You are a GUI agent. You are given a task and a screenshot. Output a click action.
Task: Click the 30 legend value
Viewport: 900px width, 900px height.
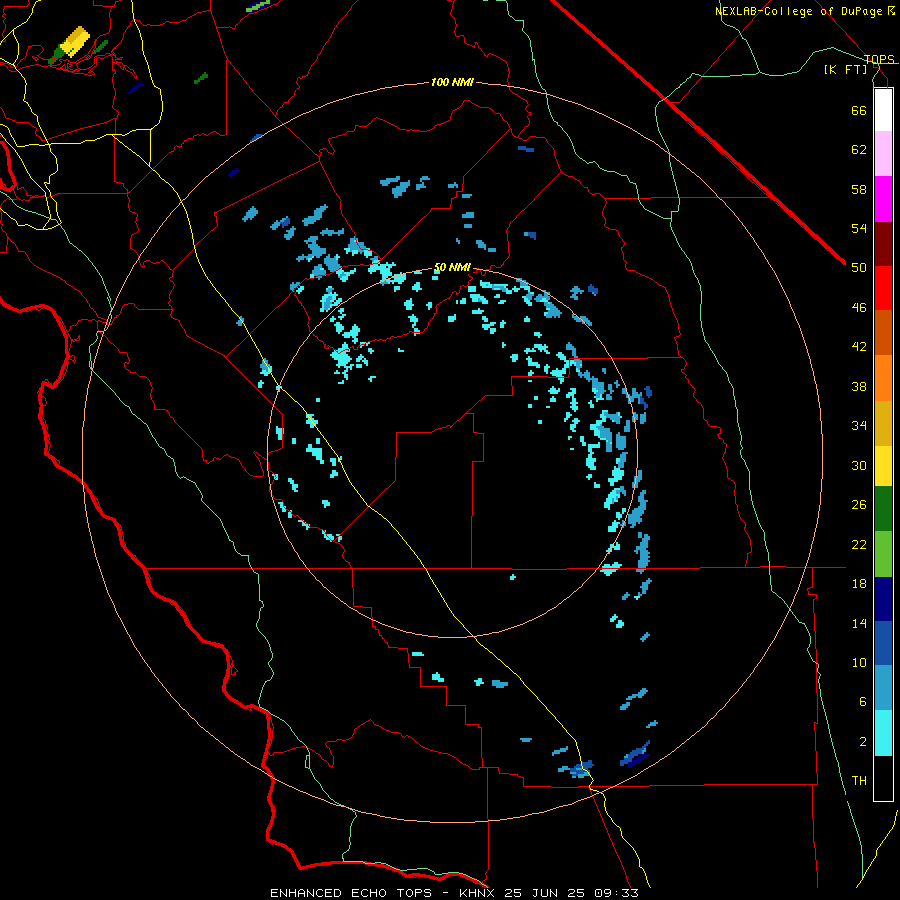859,465
